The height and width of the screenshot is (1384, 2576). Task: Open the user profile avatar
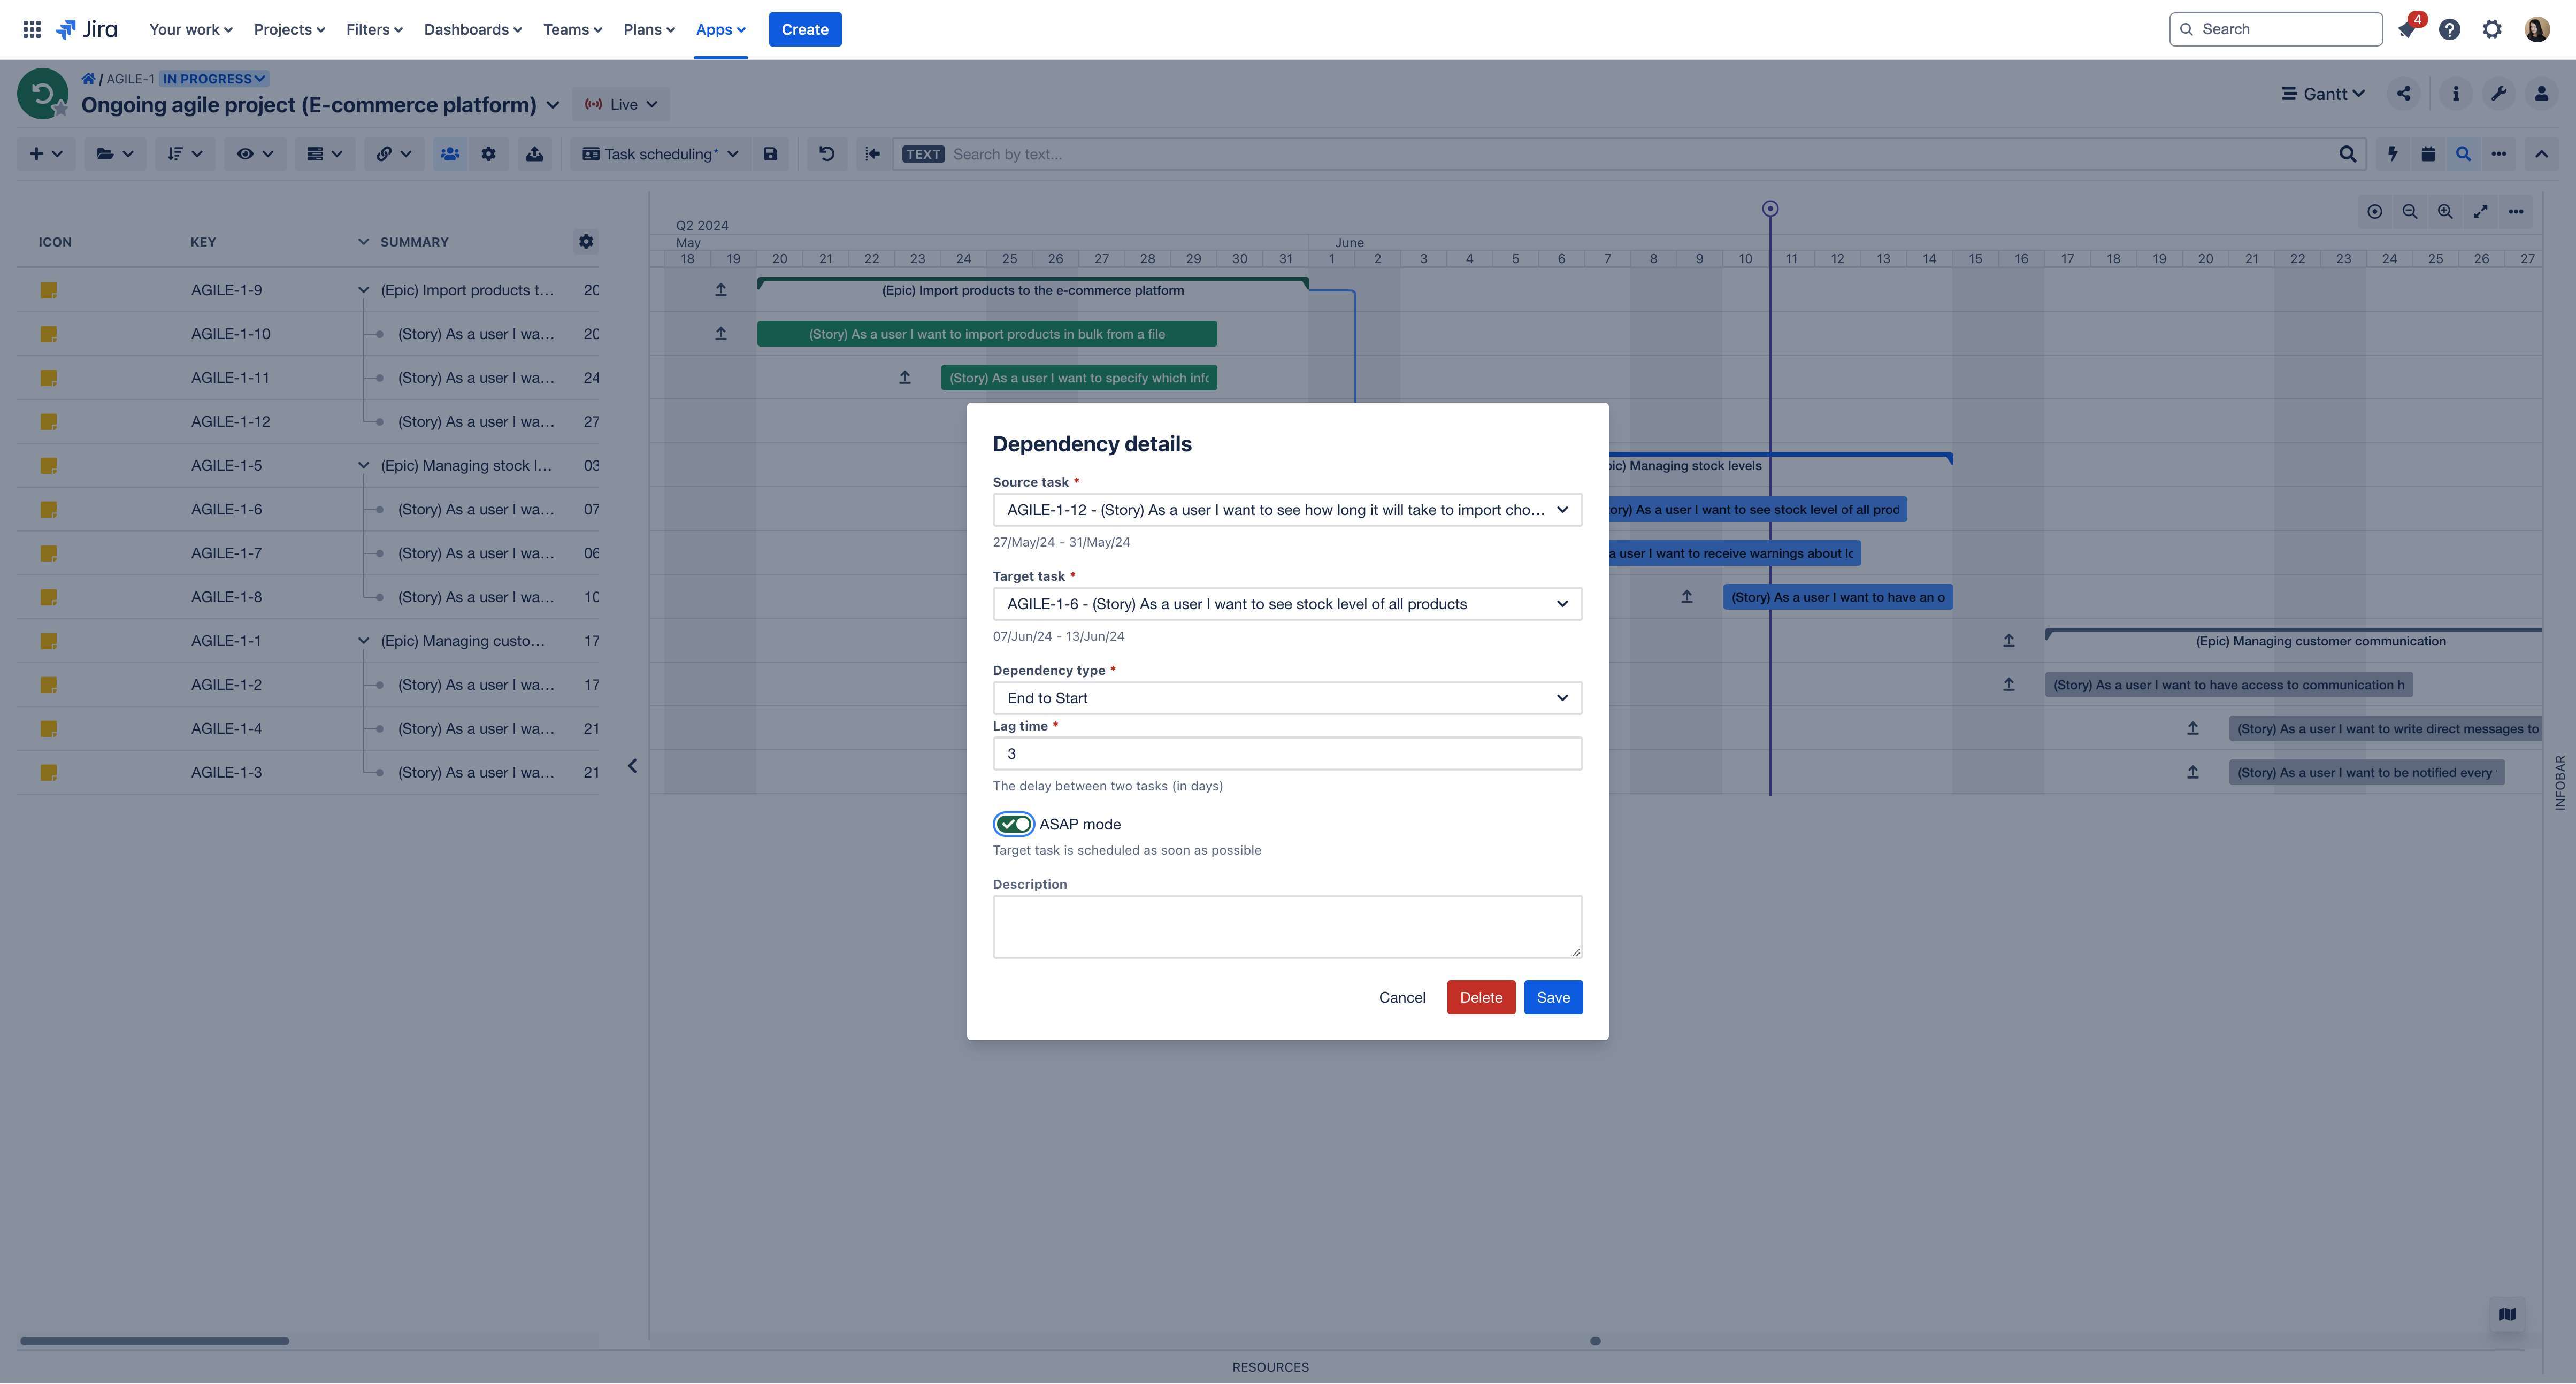[x=2537, y=29]
